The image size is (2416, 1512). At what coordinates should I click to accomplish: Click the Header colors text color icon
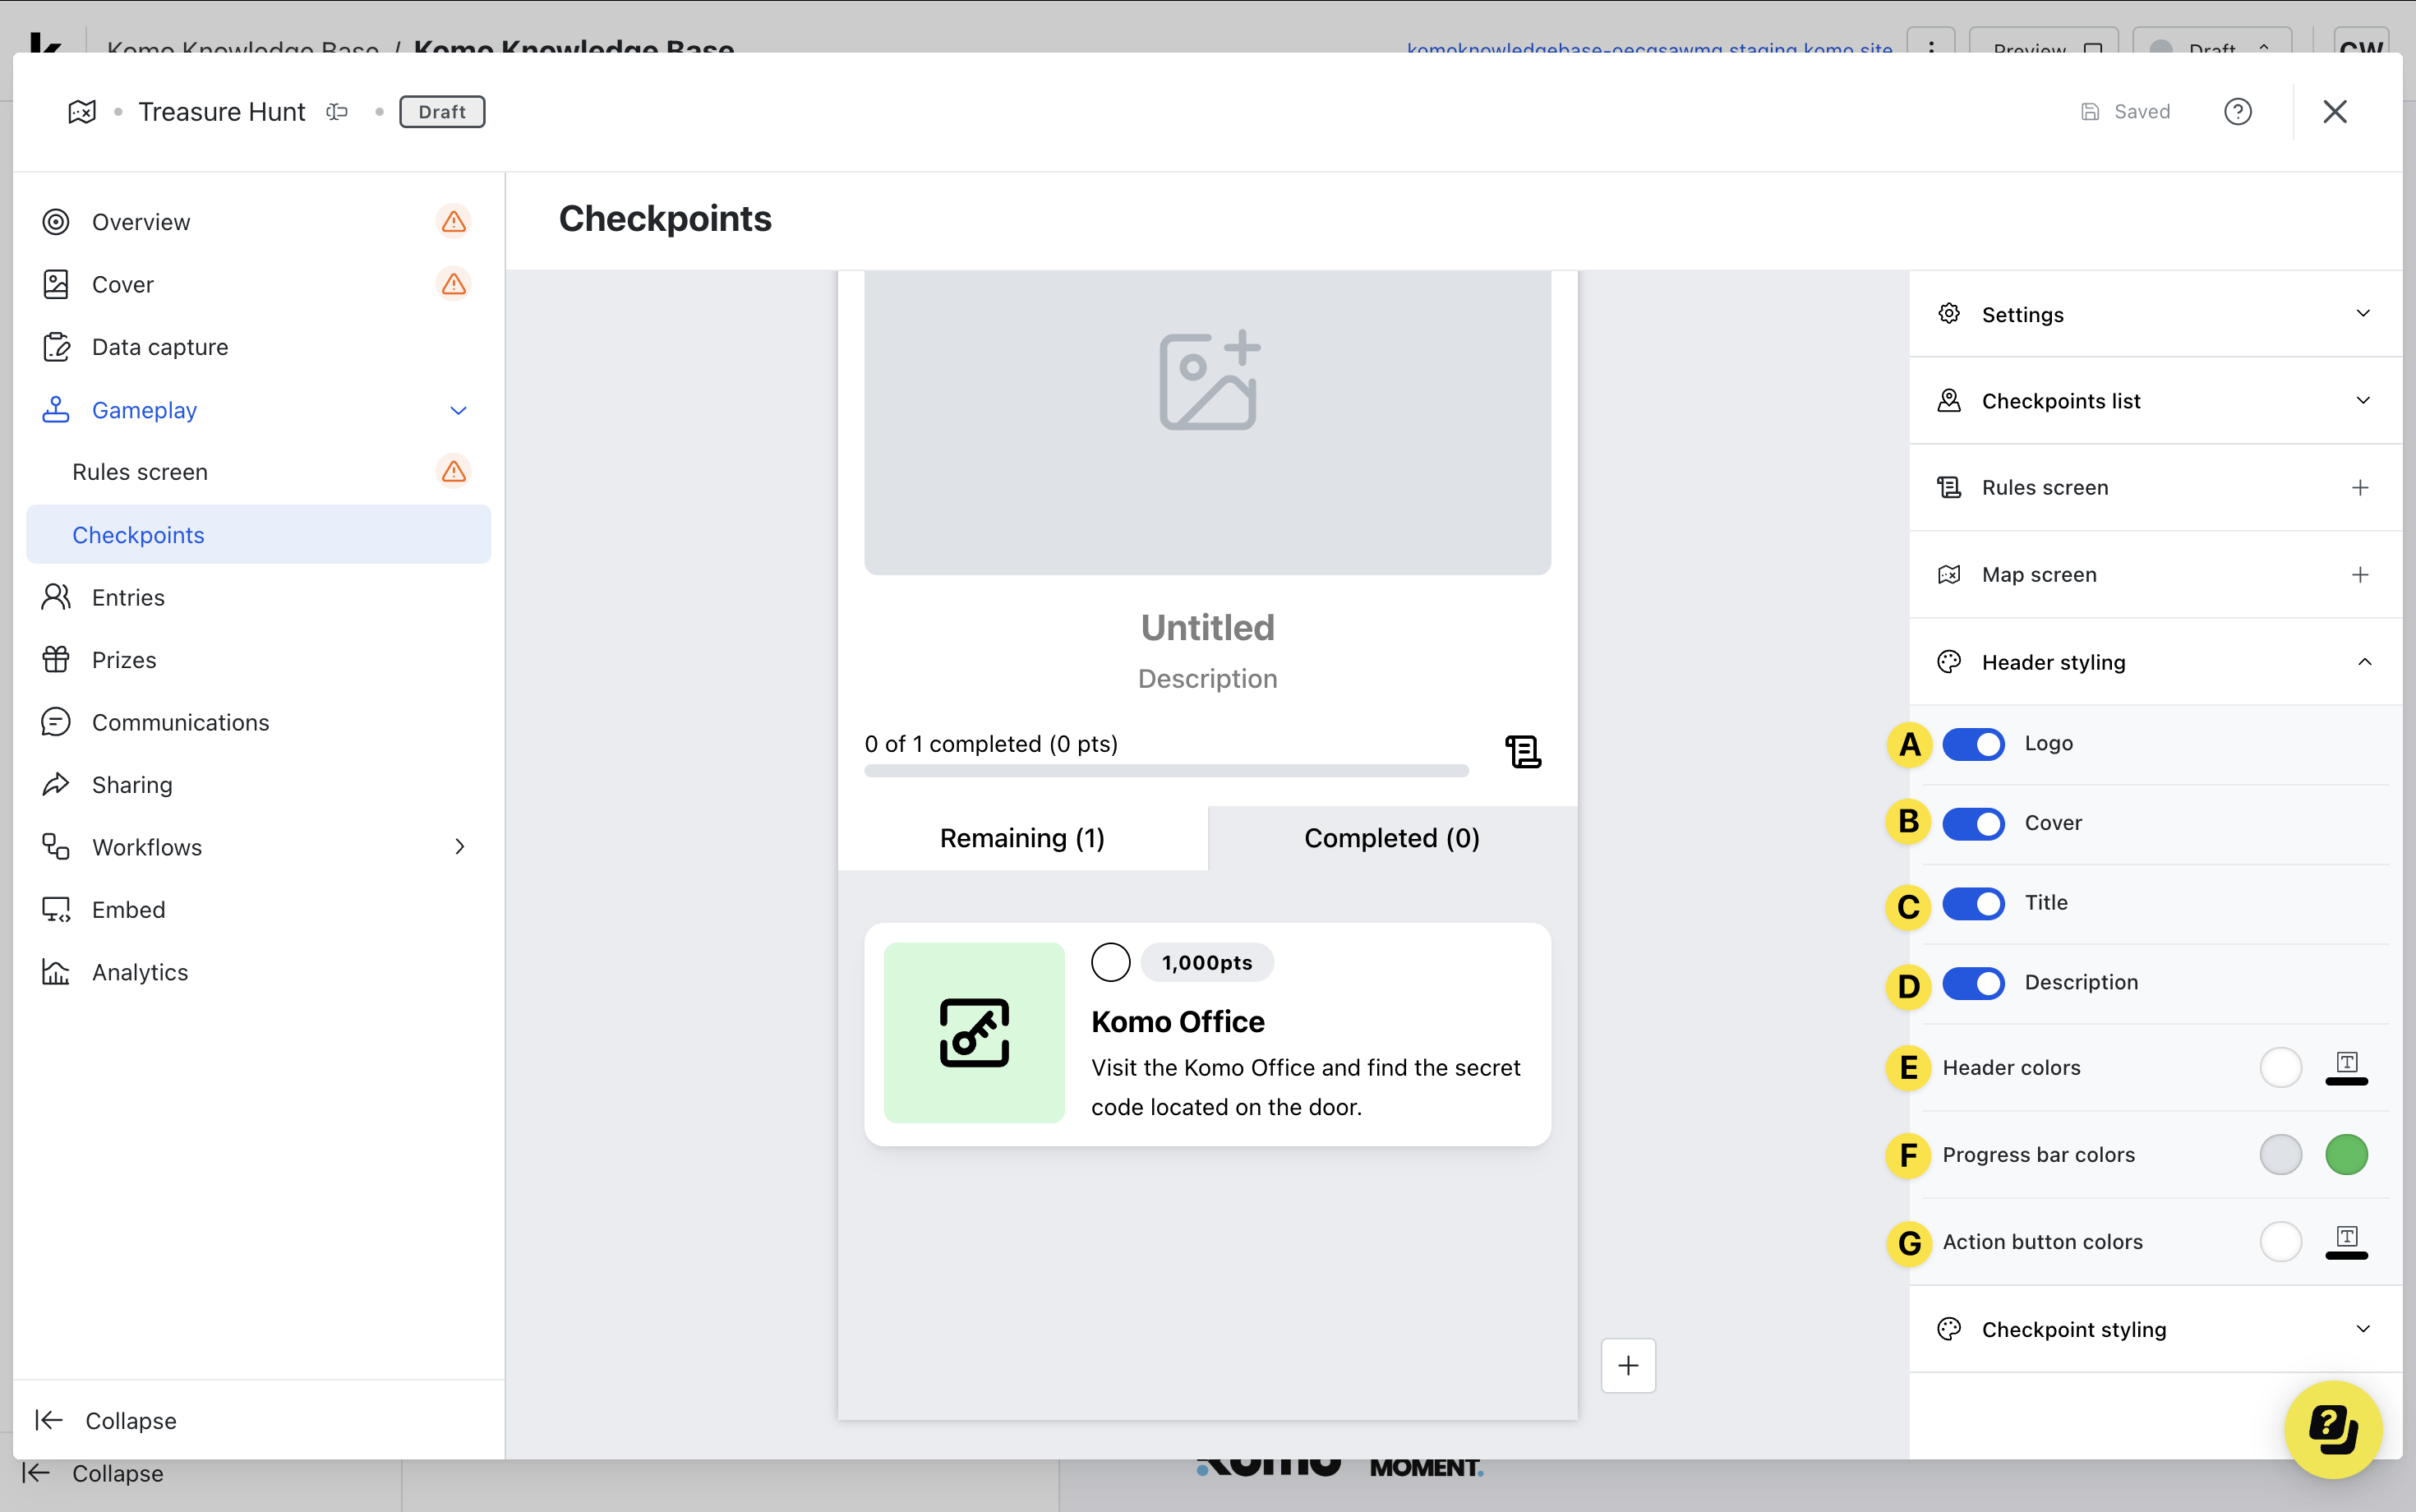pos(2346,1067)
